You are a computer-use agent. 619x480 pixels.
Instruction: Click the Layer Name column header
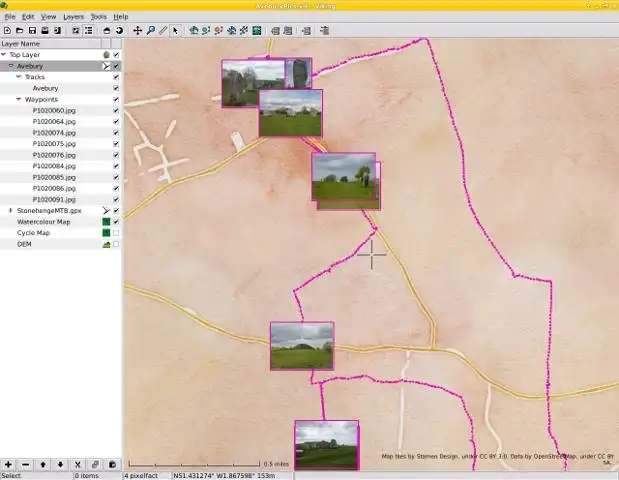51,44
